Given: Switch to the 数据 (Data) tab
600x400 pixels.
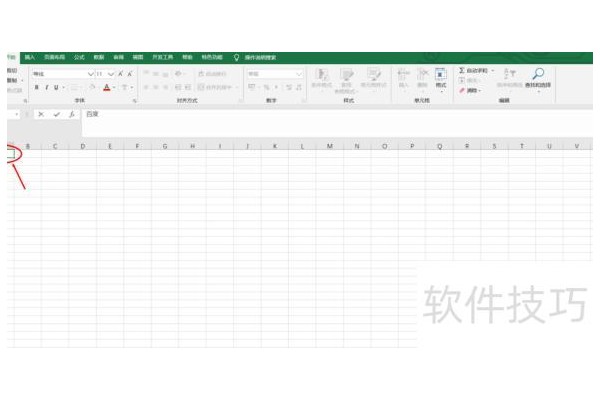Looking at the screenshot, I should click(x=99, y=57).
